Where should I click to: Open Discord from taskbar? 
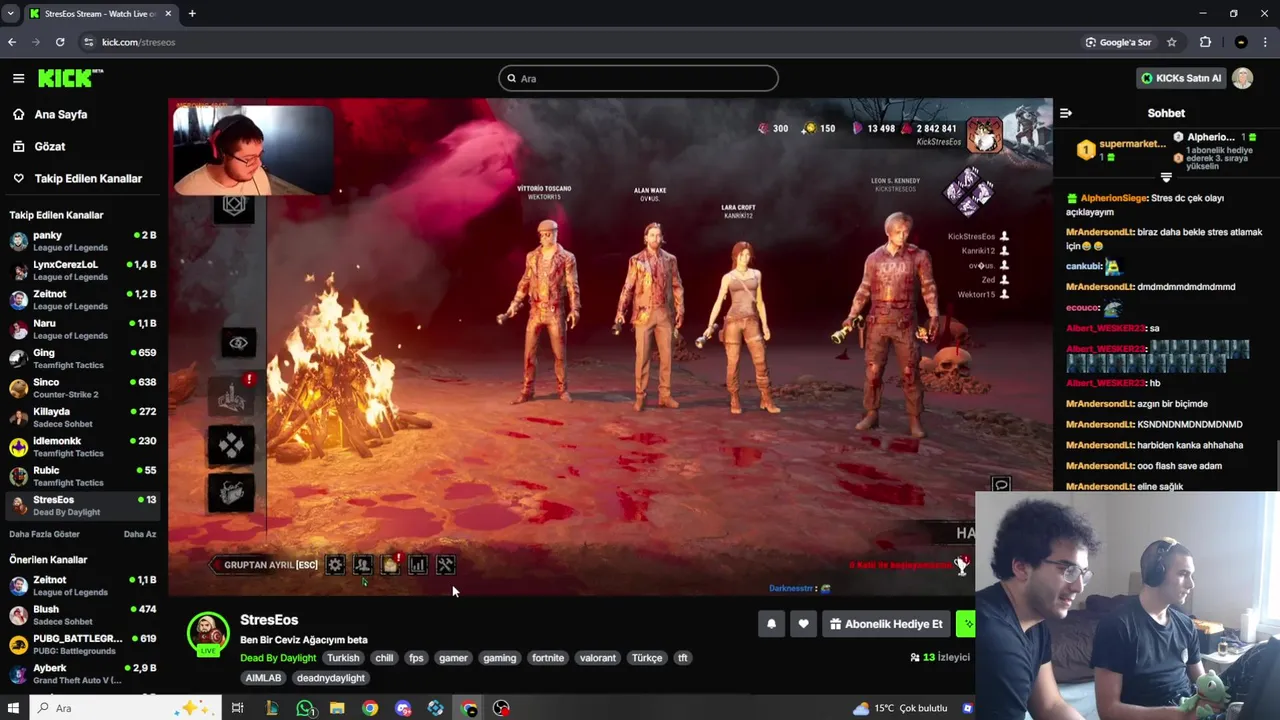tap(403, 708)
